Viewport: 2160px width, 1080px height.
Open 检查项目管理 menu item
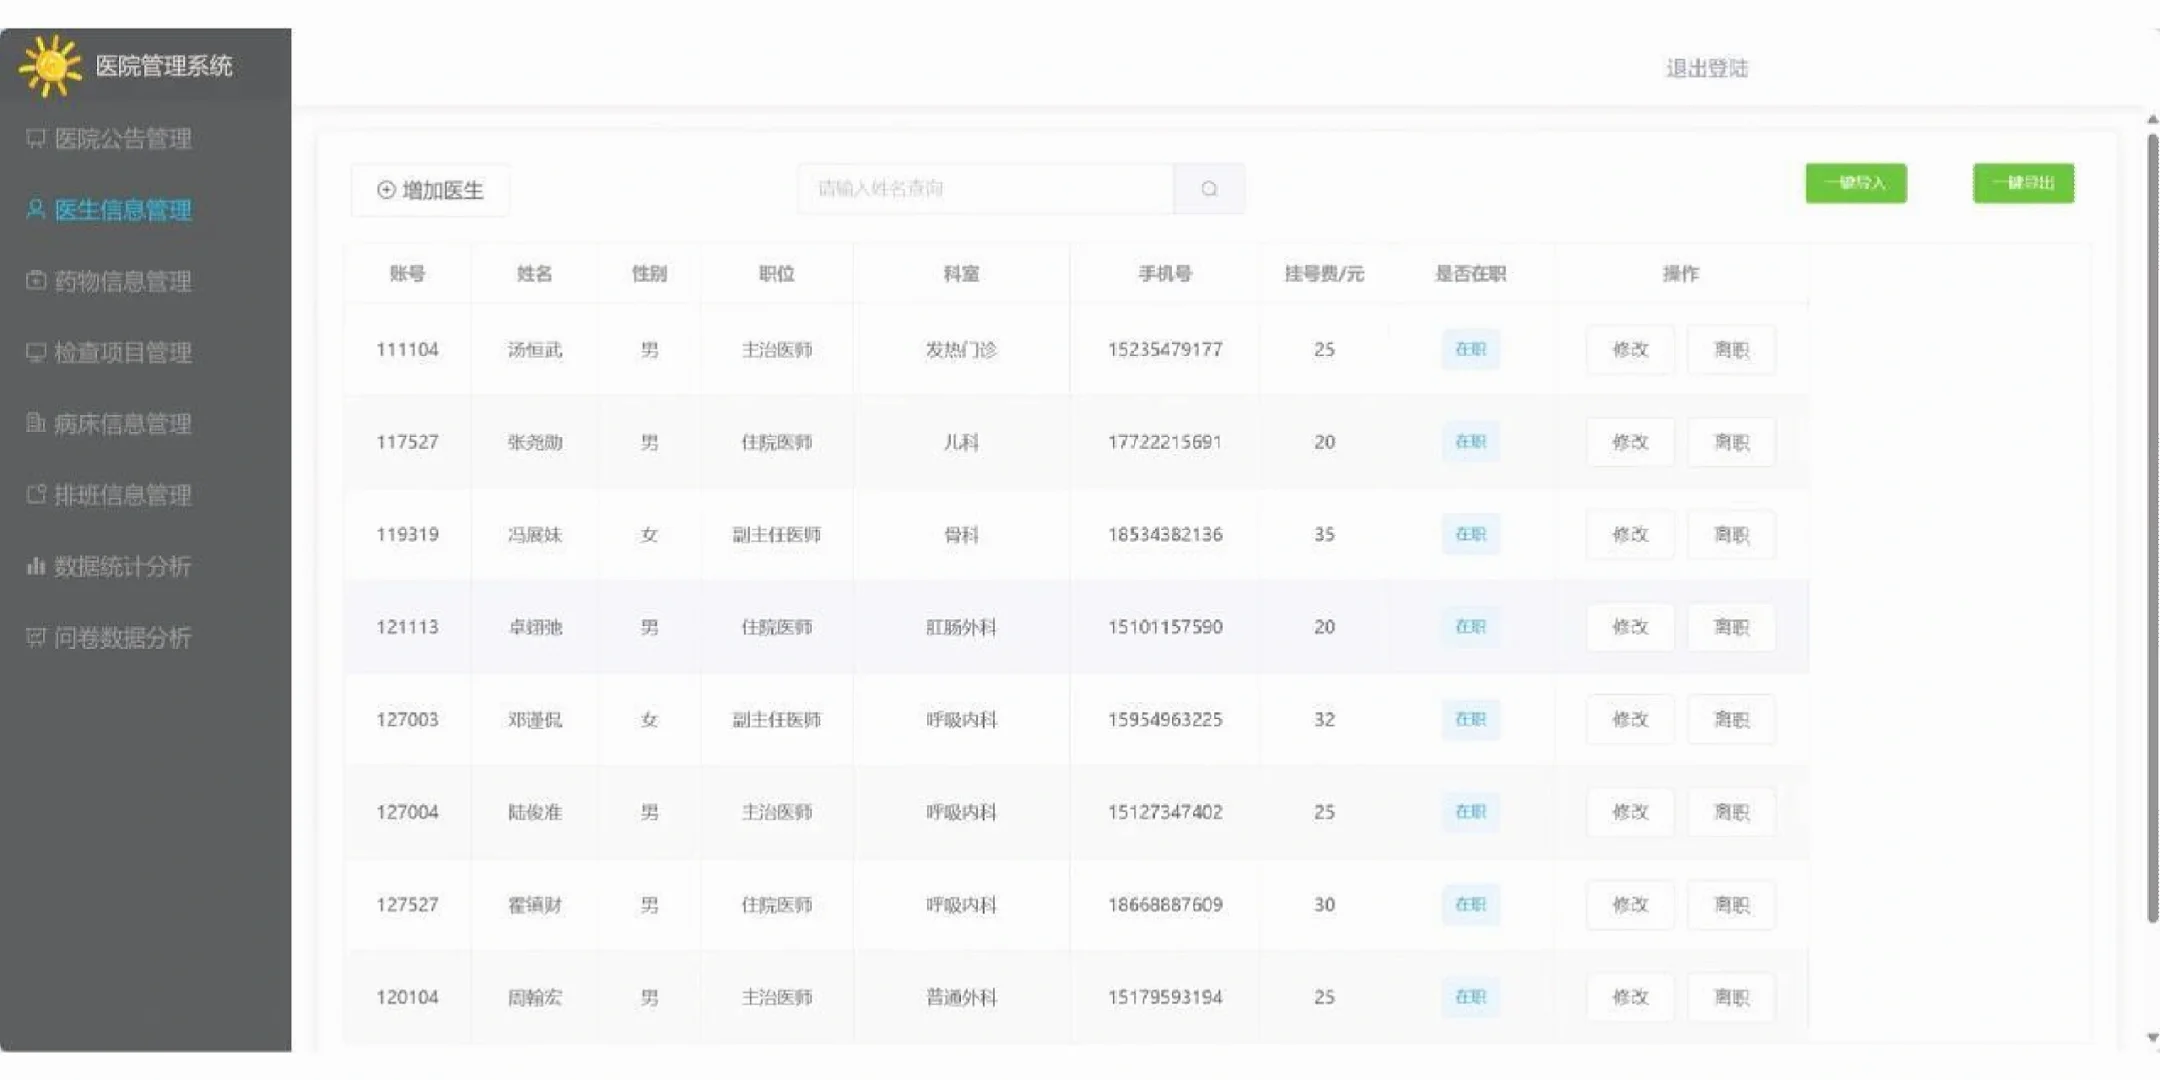point(122,352)
